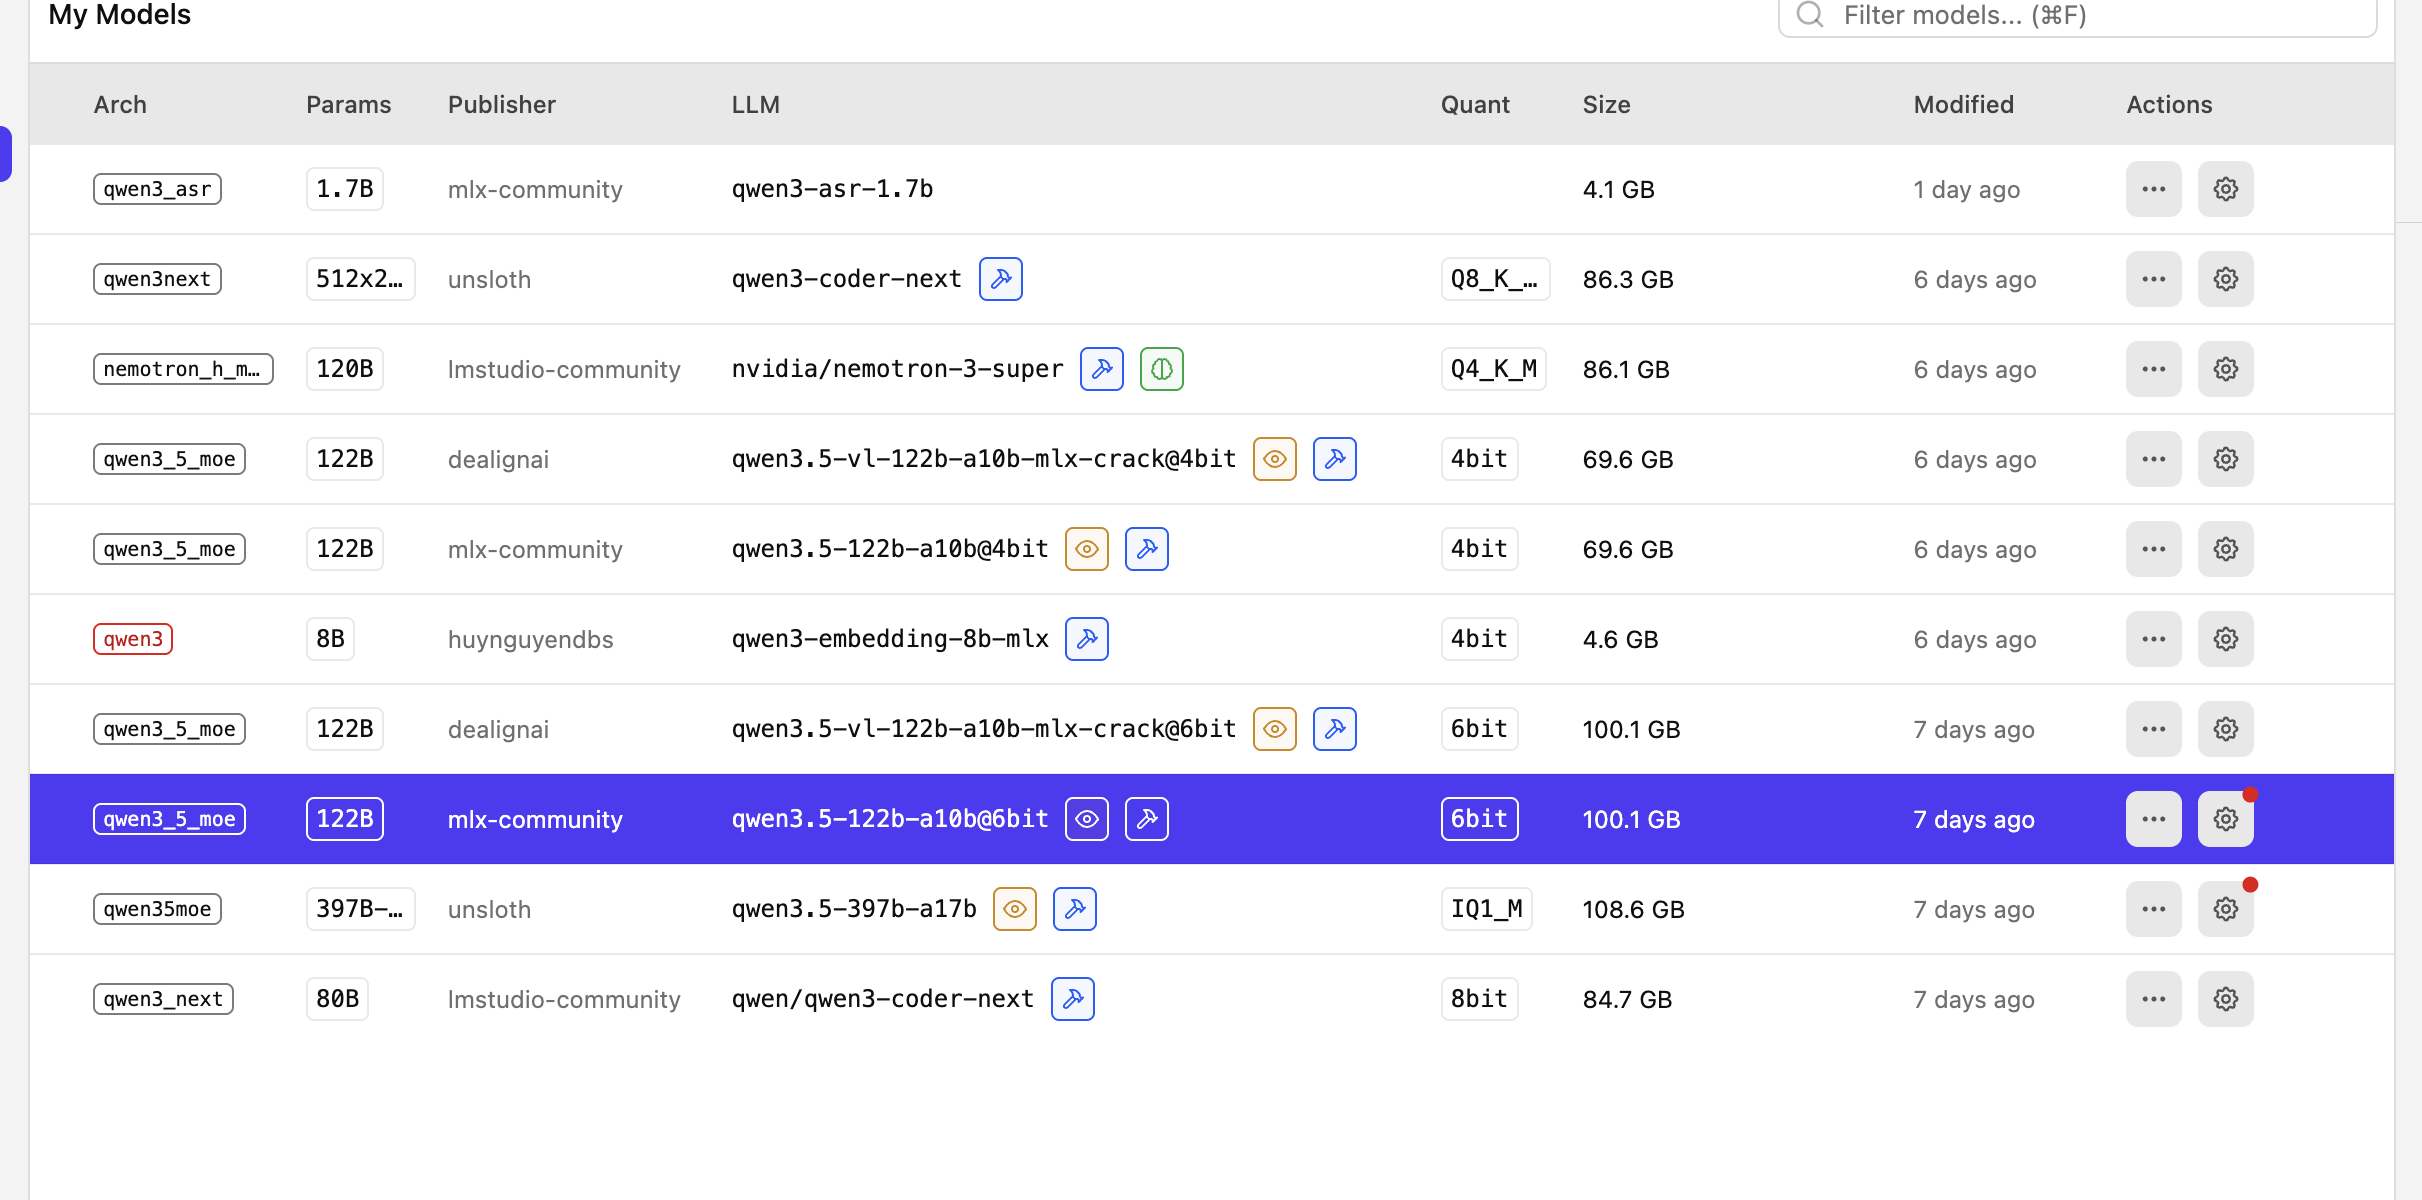This screenshot has height=1200, width=2422.
Task: Click tool-use icon for nvidia/nemotron-3-super
Action: (1102, 369)
